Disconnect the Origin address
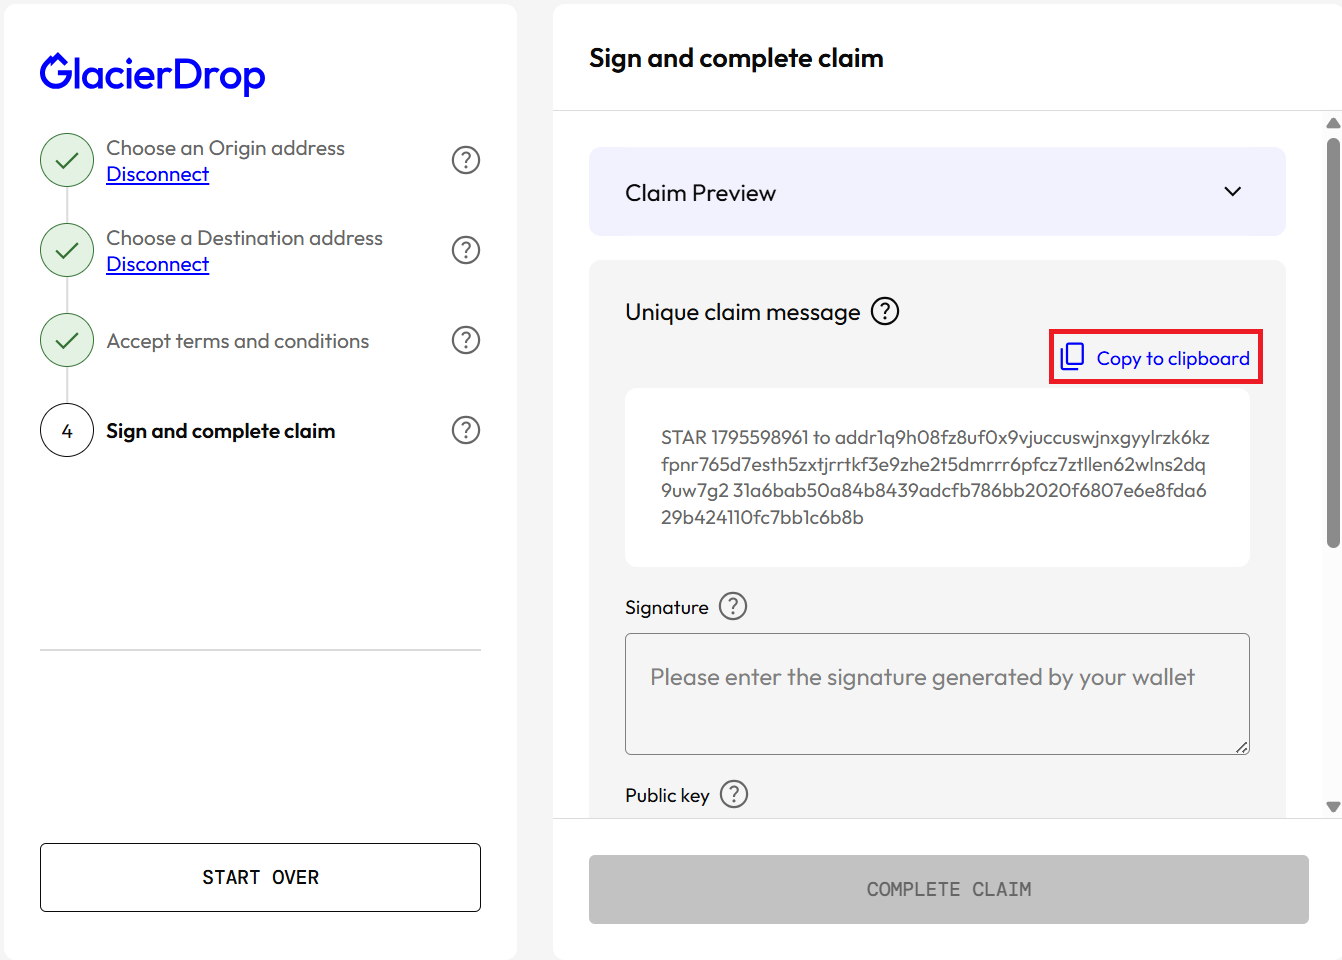Viewport: 1342px width, 960px height. point(158,174)
